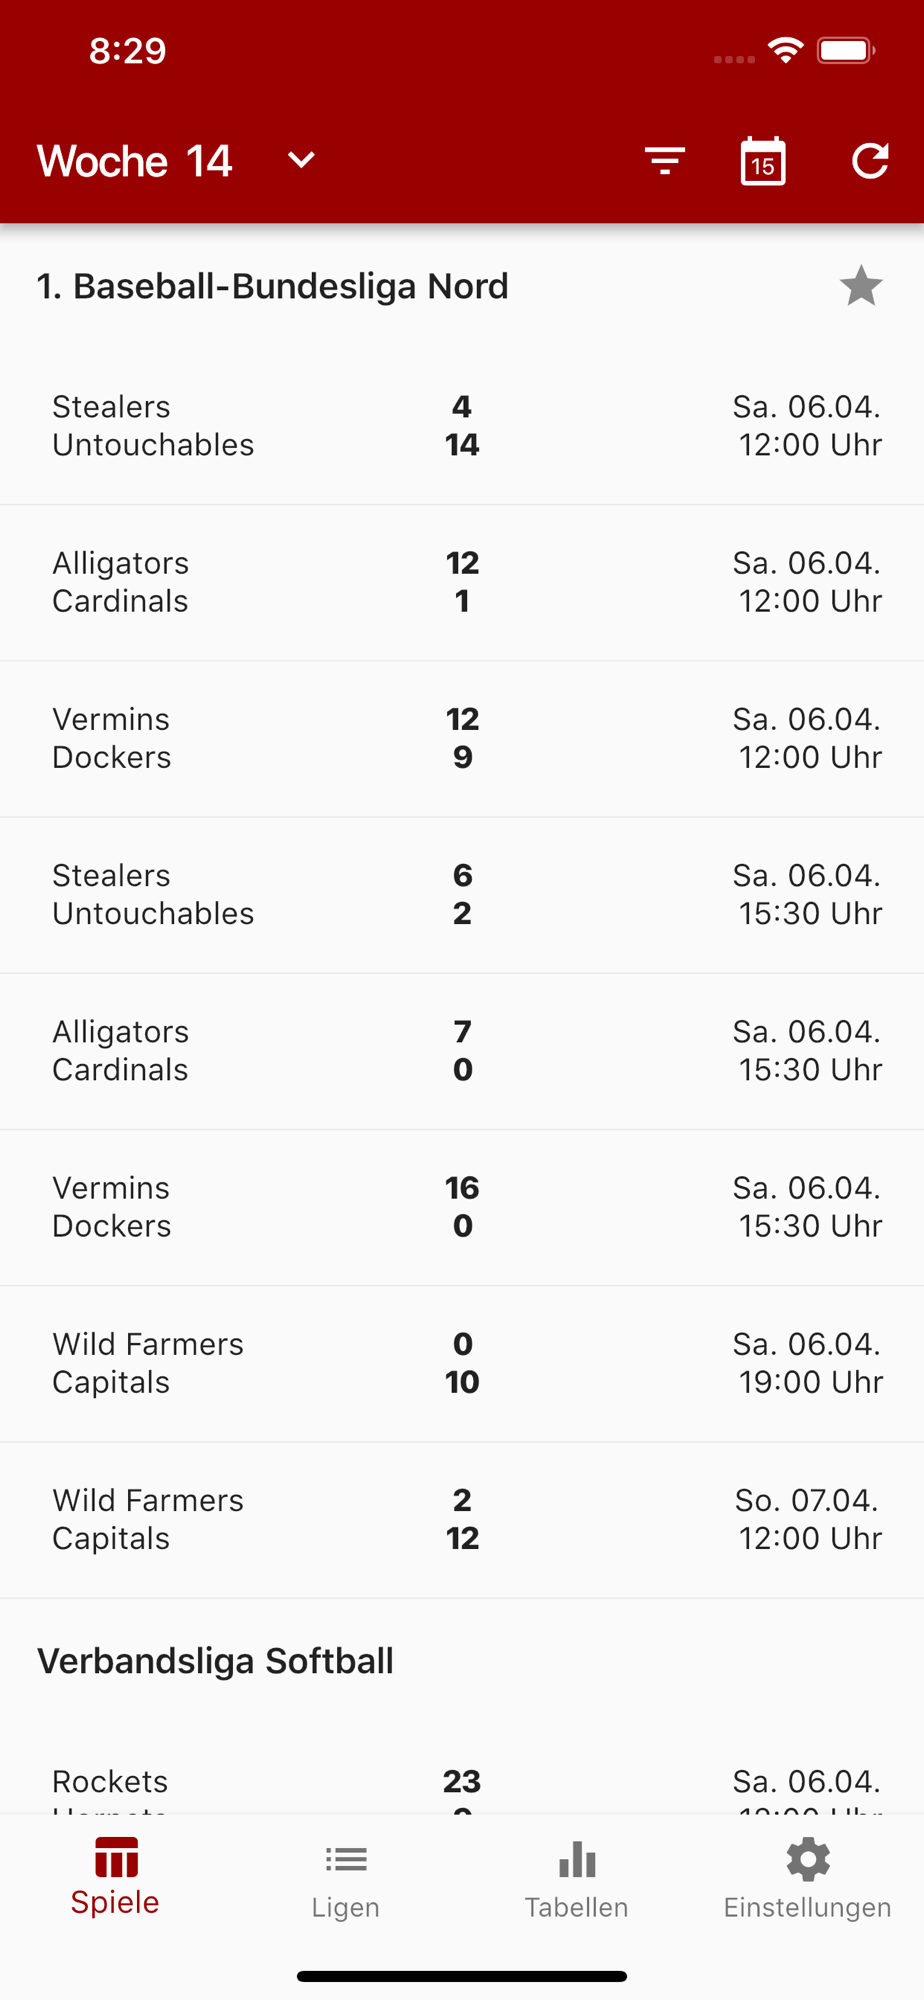Tap the Spiele scoreboard icon
The image size is (924, 2000).
pos(116,1858)
